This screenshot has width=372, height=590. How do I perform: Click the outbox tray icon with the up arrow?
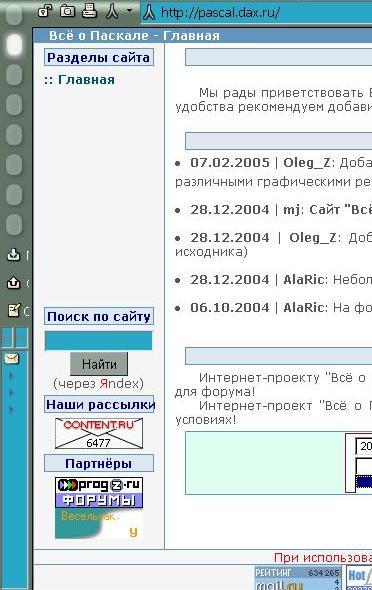point(14,283)
